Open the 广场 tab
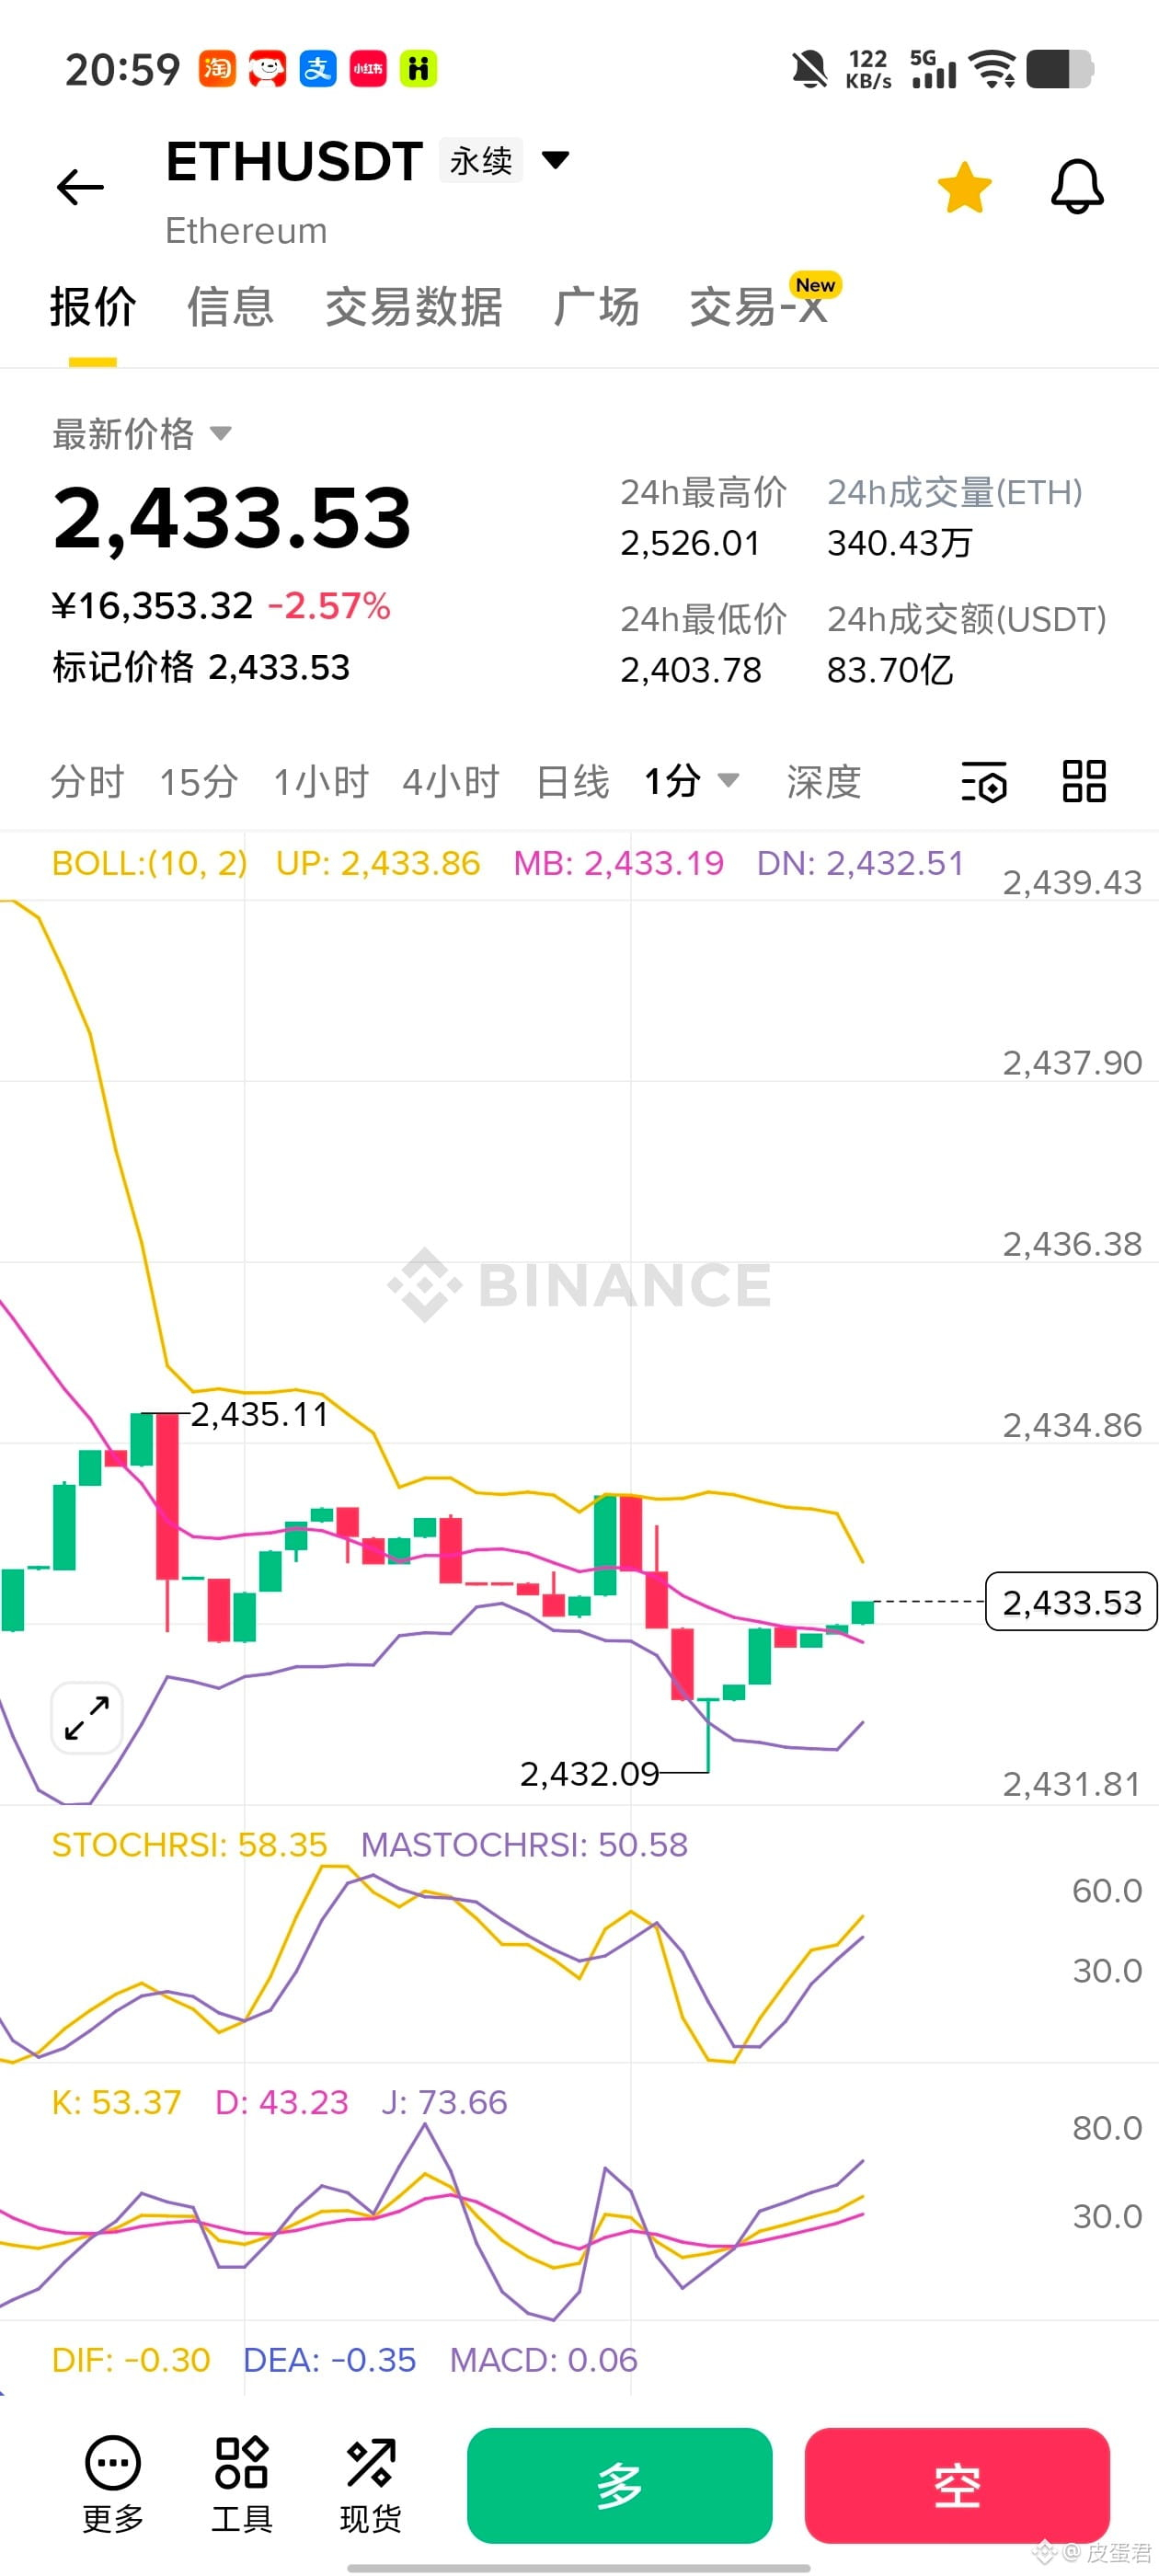 pos(596,307)
